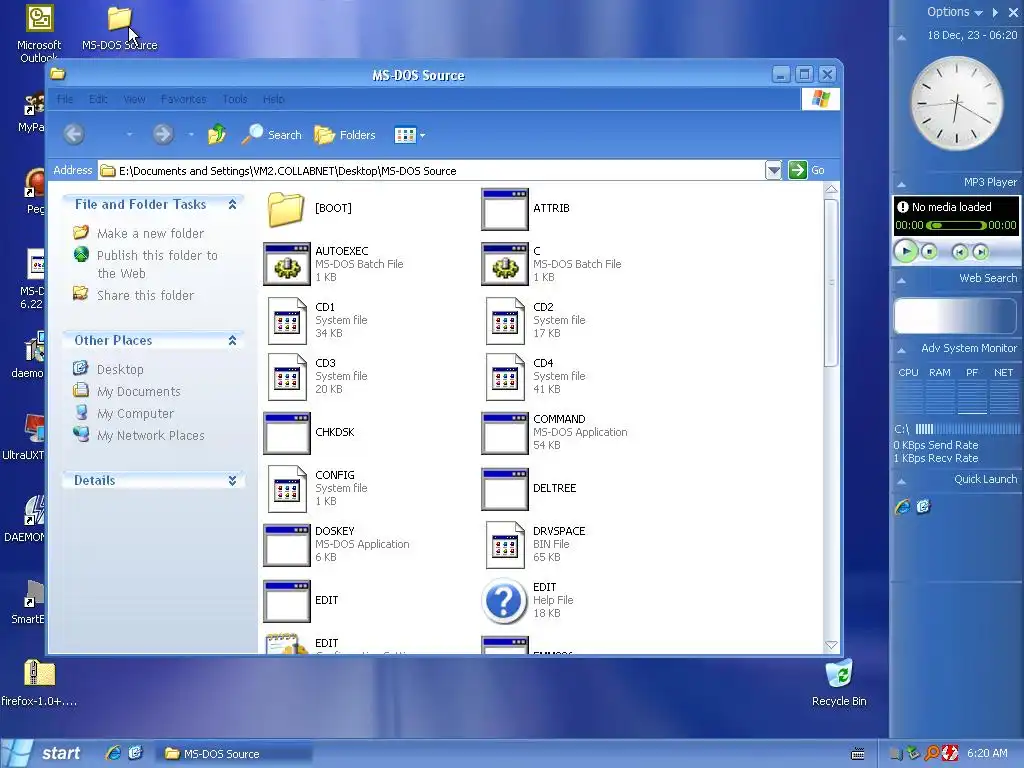This screenshot has height=768, width=1024.
Task: Select the EDIT help file icon
Action: click(504, 601)
